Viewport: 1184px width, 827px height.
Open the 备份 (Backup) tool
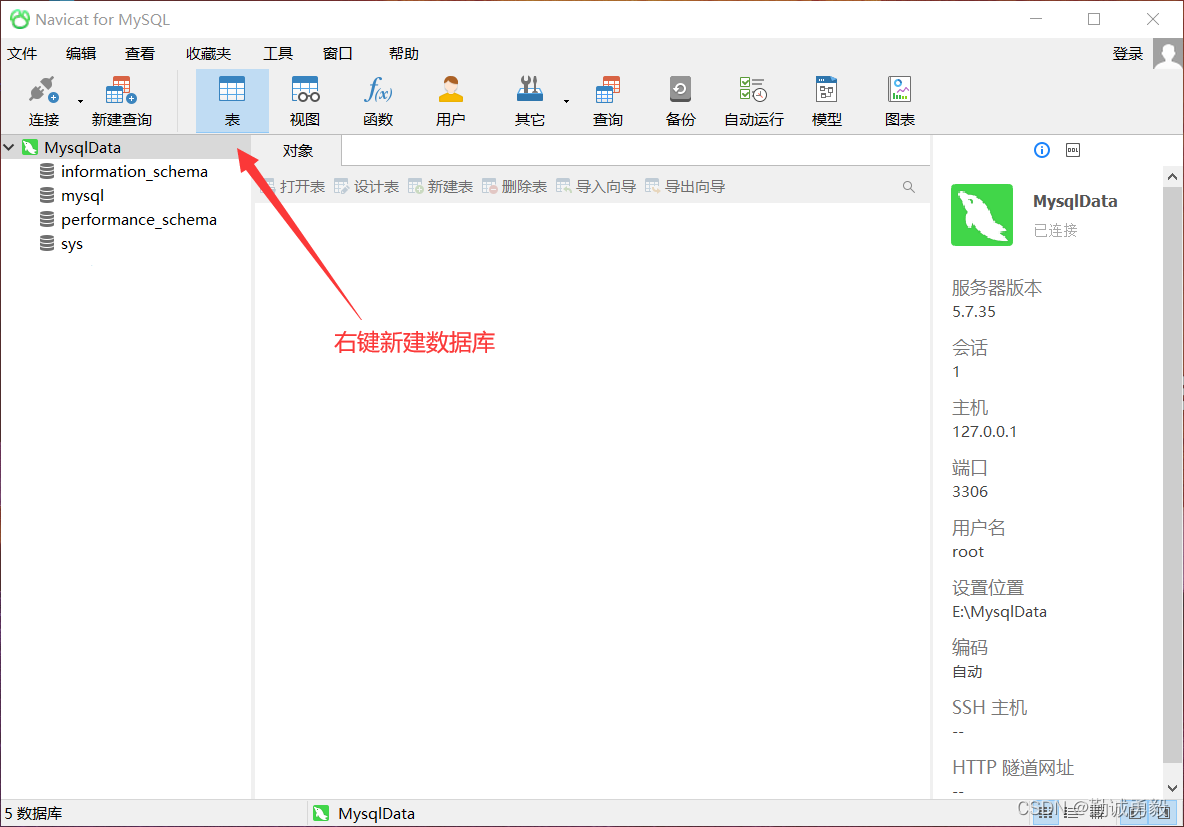[x=680, y=101]
